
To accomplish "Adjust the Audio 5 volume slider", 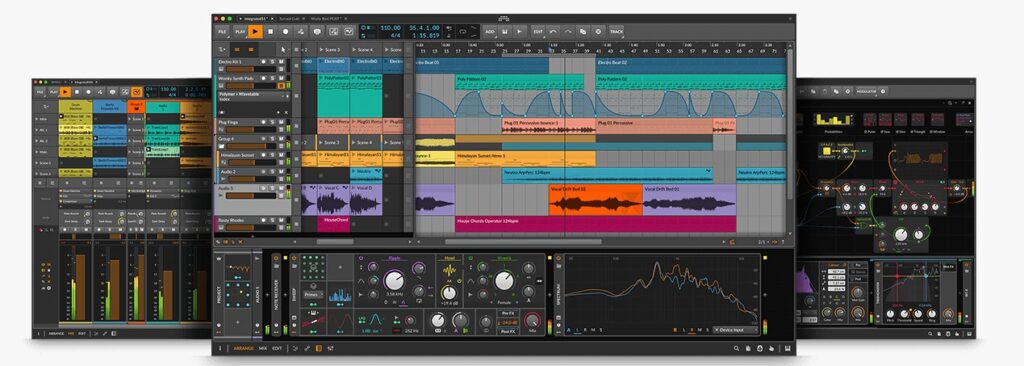I will [x=251, y=196].
